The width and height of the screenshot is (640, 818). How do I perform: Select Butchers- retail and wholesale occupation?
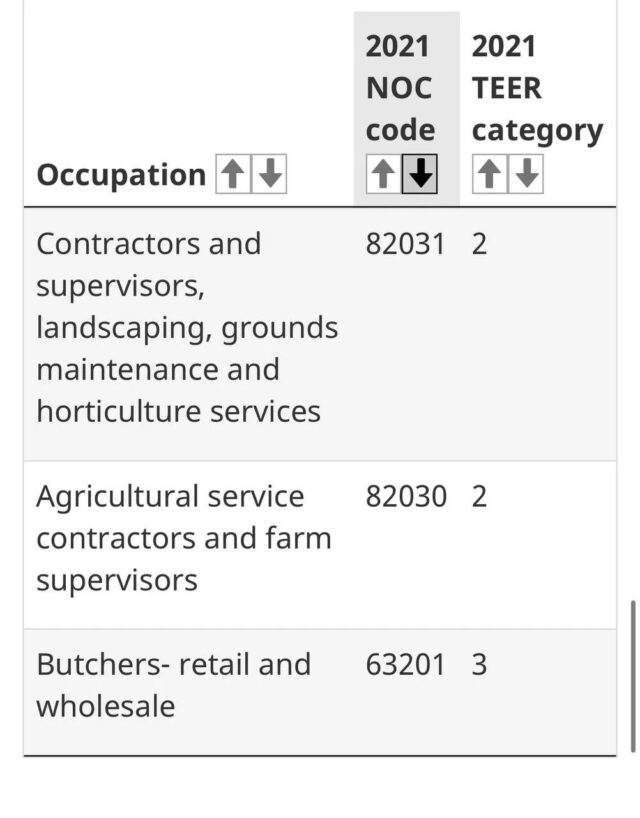pos(173,685)
